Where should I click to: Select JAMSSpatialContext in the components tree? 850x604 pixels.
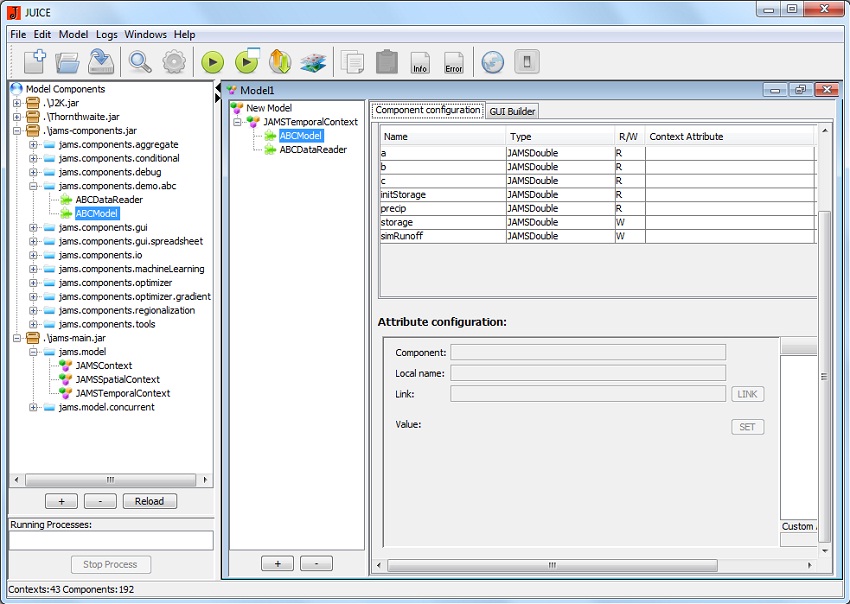click(x=117, y=380)
